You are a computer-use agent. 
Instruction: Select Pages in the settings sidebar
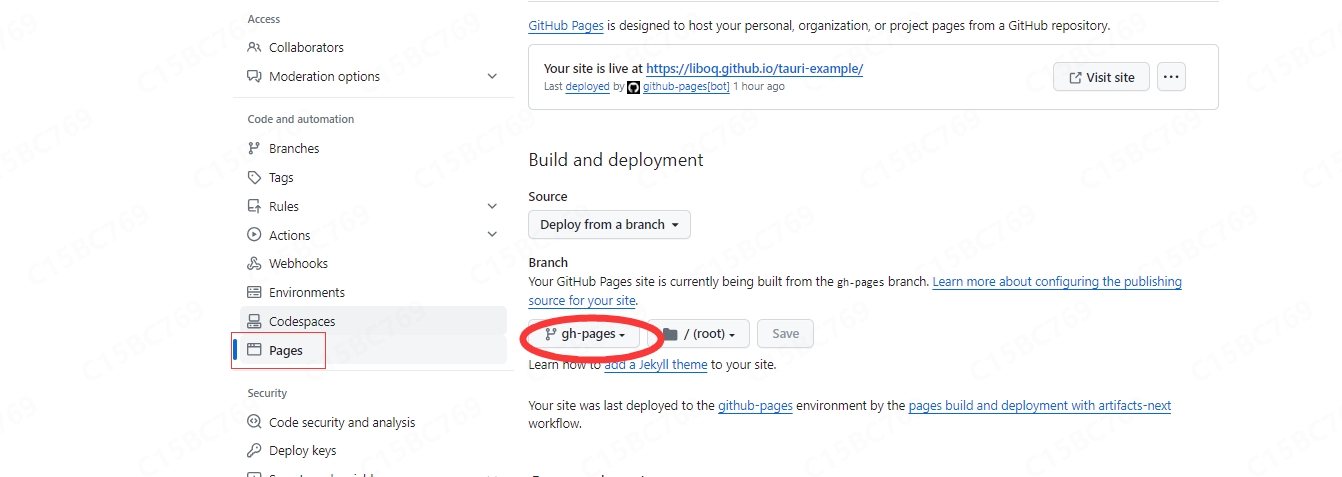(x=285, y=350)
